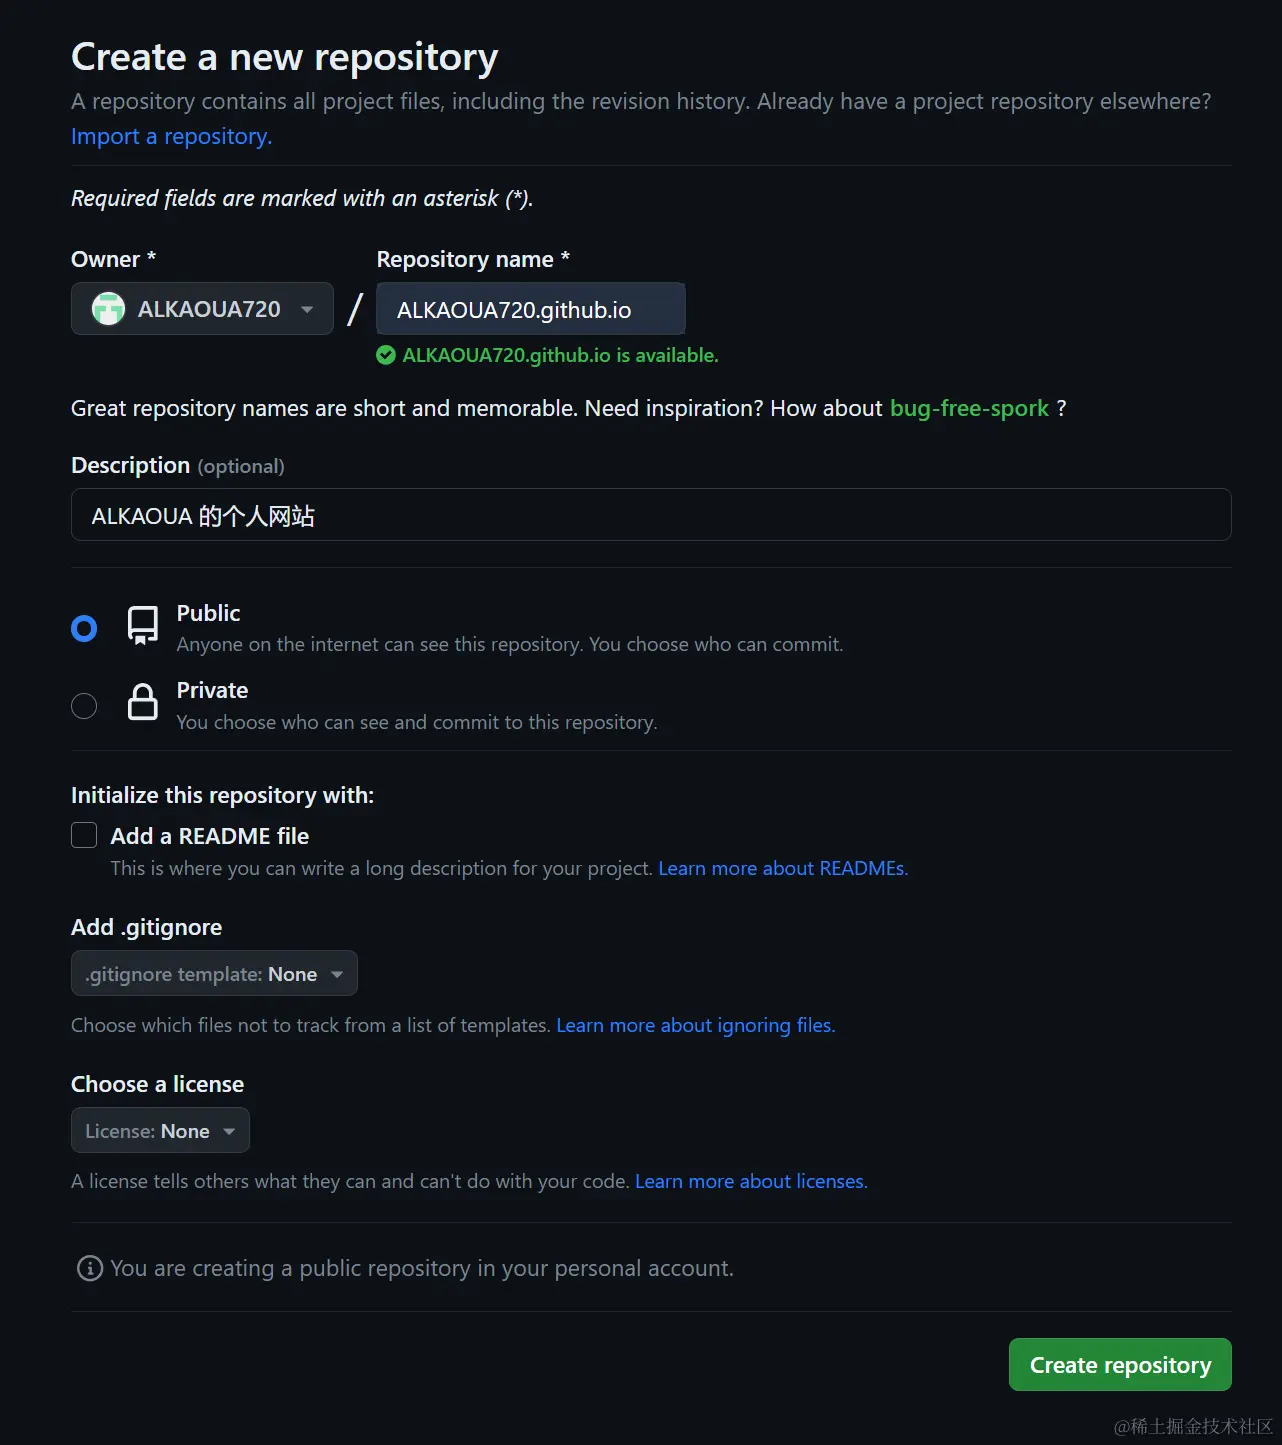
Task: Click the Create repository button
Action: pos(1120,1365)
